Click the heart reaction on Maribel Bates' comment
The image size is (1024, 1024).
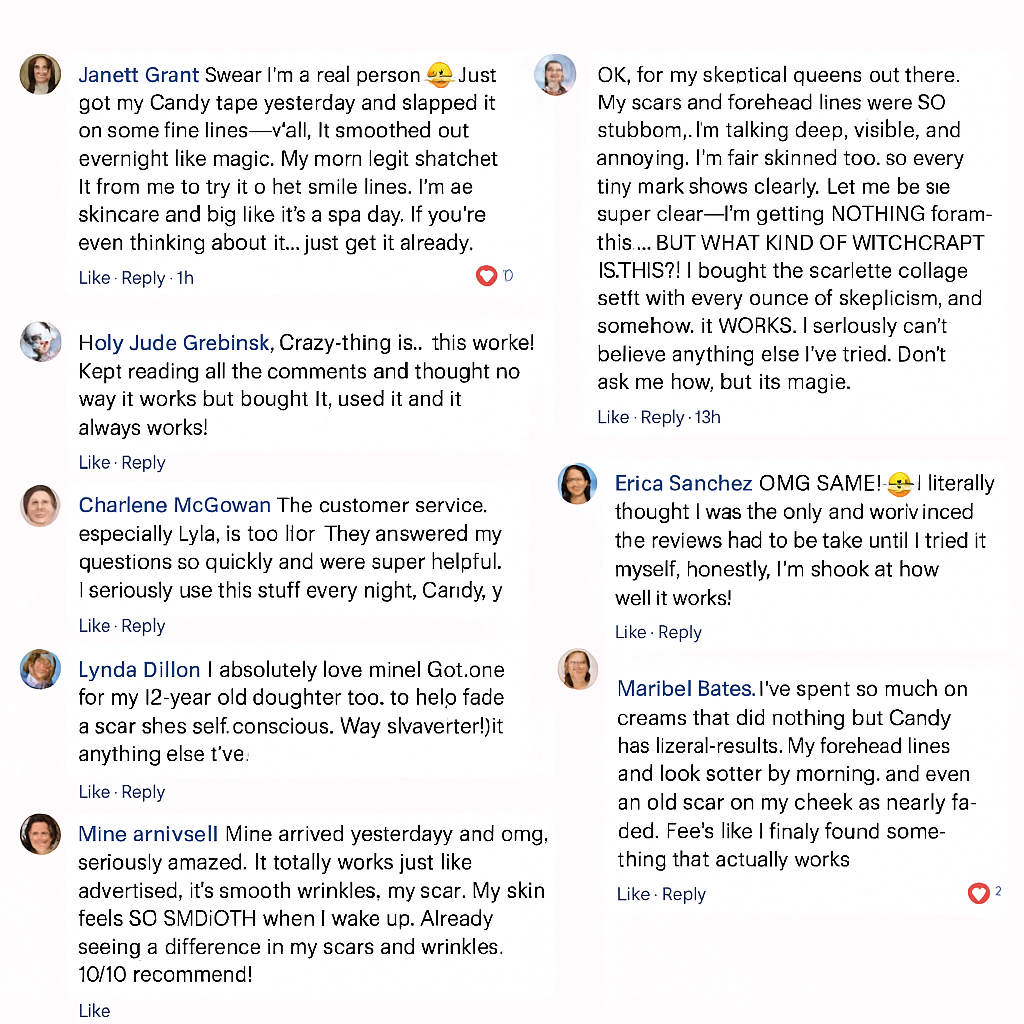[978, 893]
